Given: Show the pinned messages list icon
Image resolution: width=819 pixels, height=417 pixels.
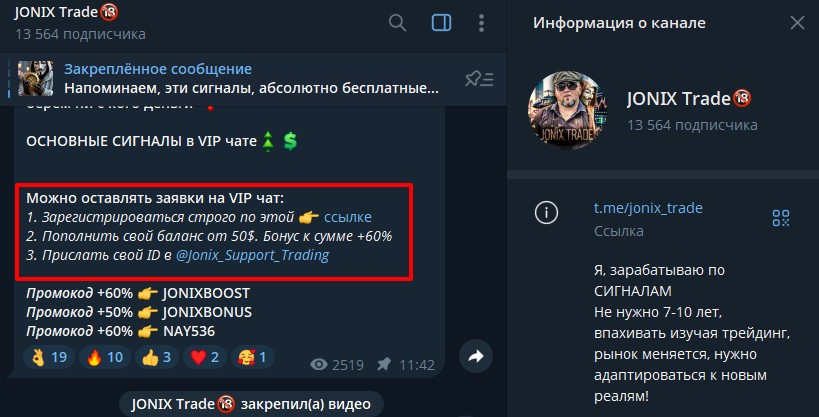Looking at the screenshot, I should coord(479,79).
